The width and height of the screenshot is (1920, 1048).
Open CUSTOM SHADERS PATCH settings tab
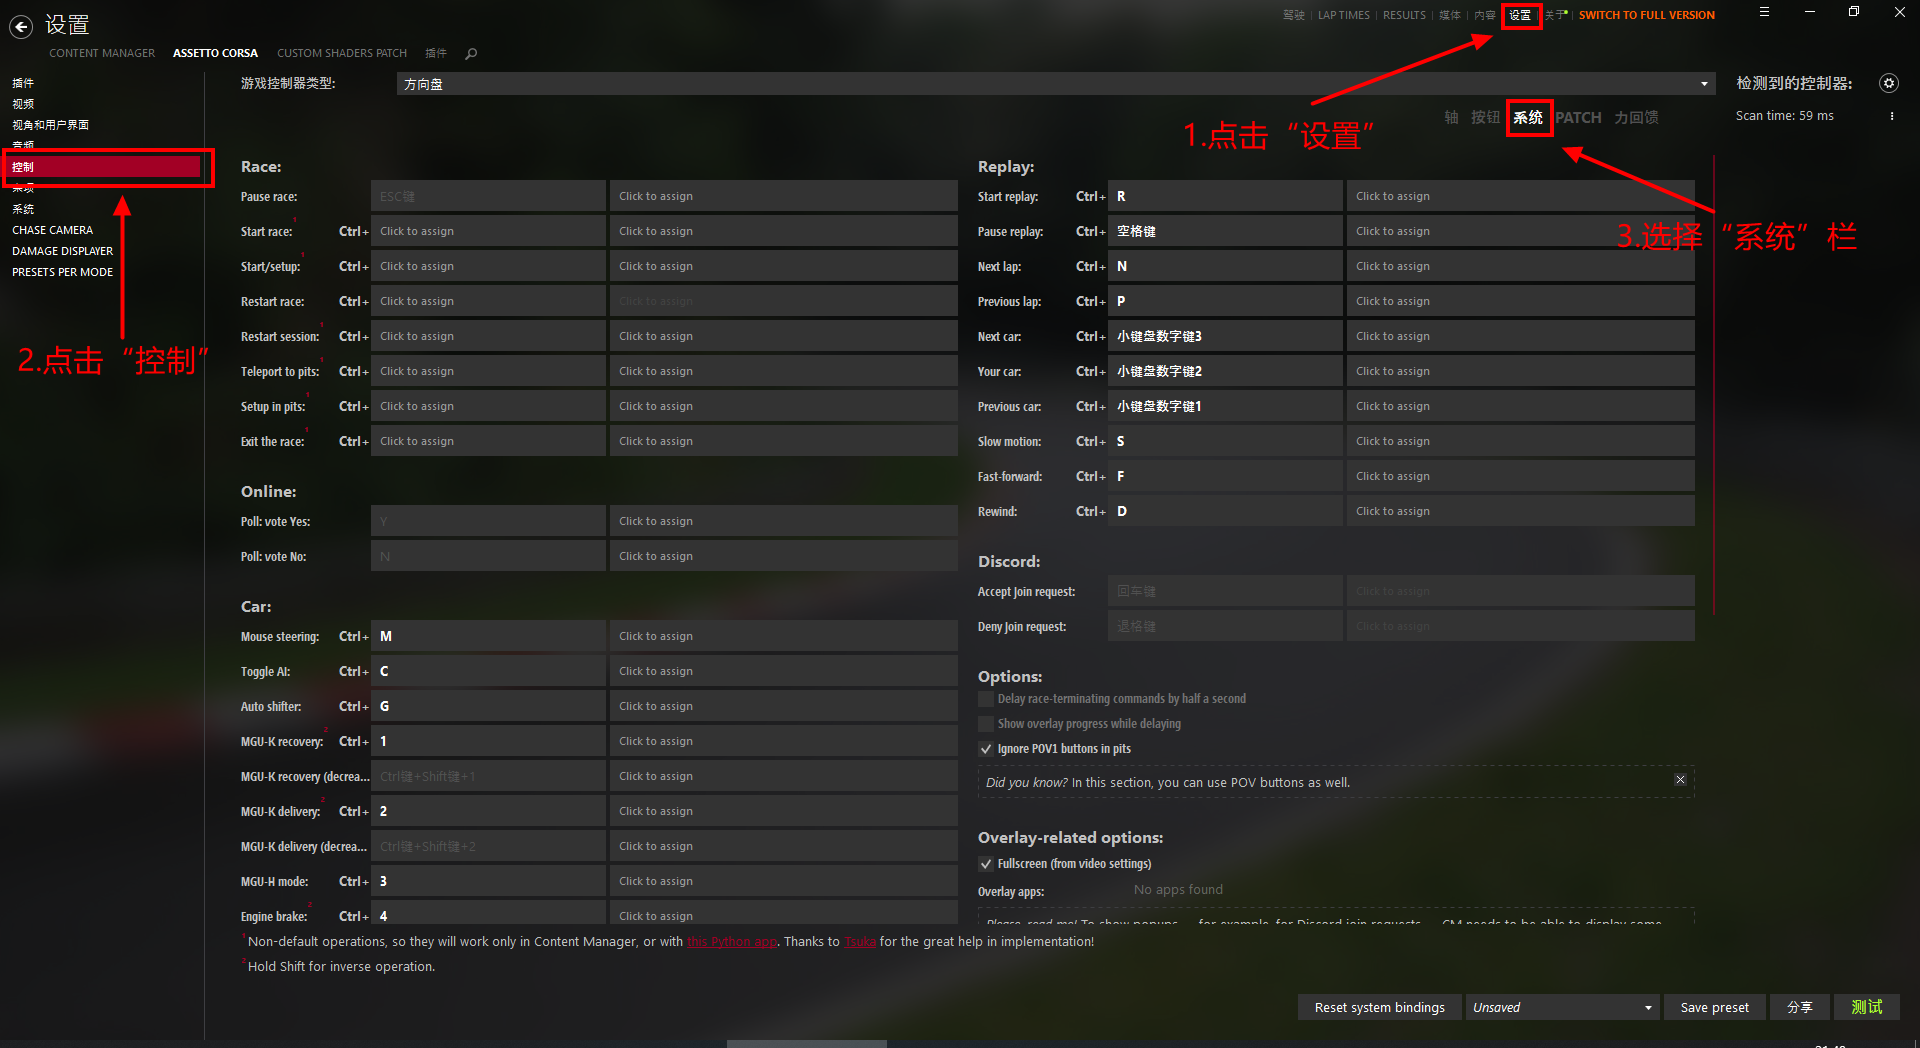[x=342, y=53]
